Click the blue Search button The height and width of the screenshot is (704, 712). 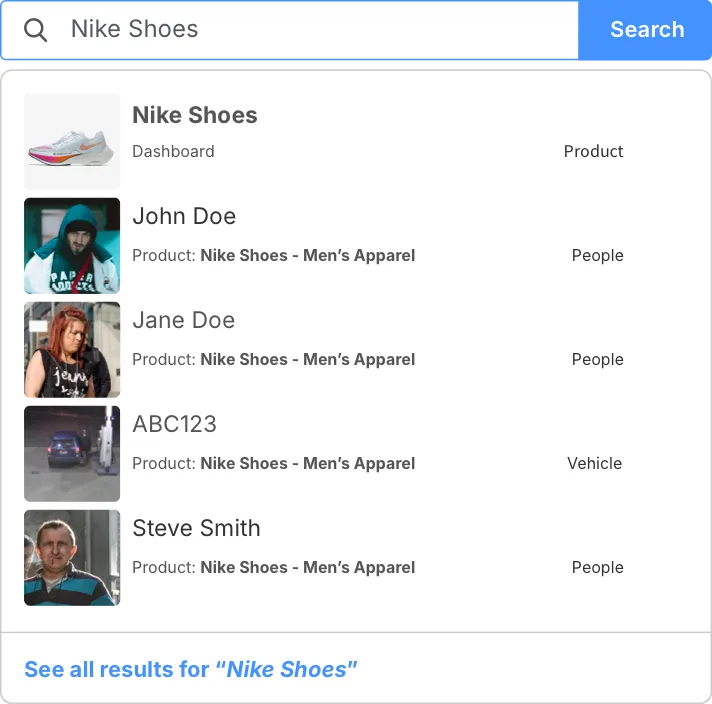[645, 30]
